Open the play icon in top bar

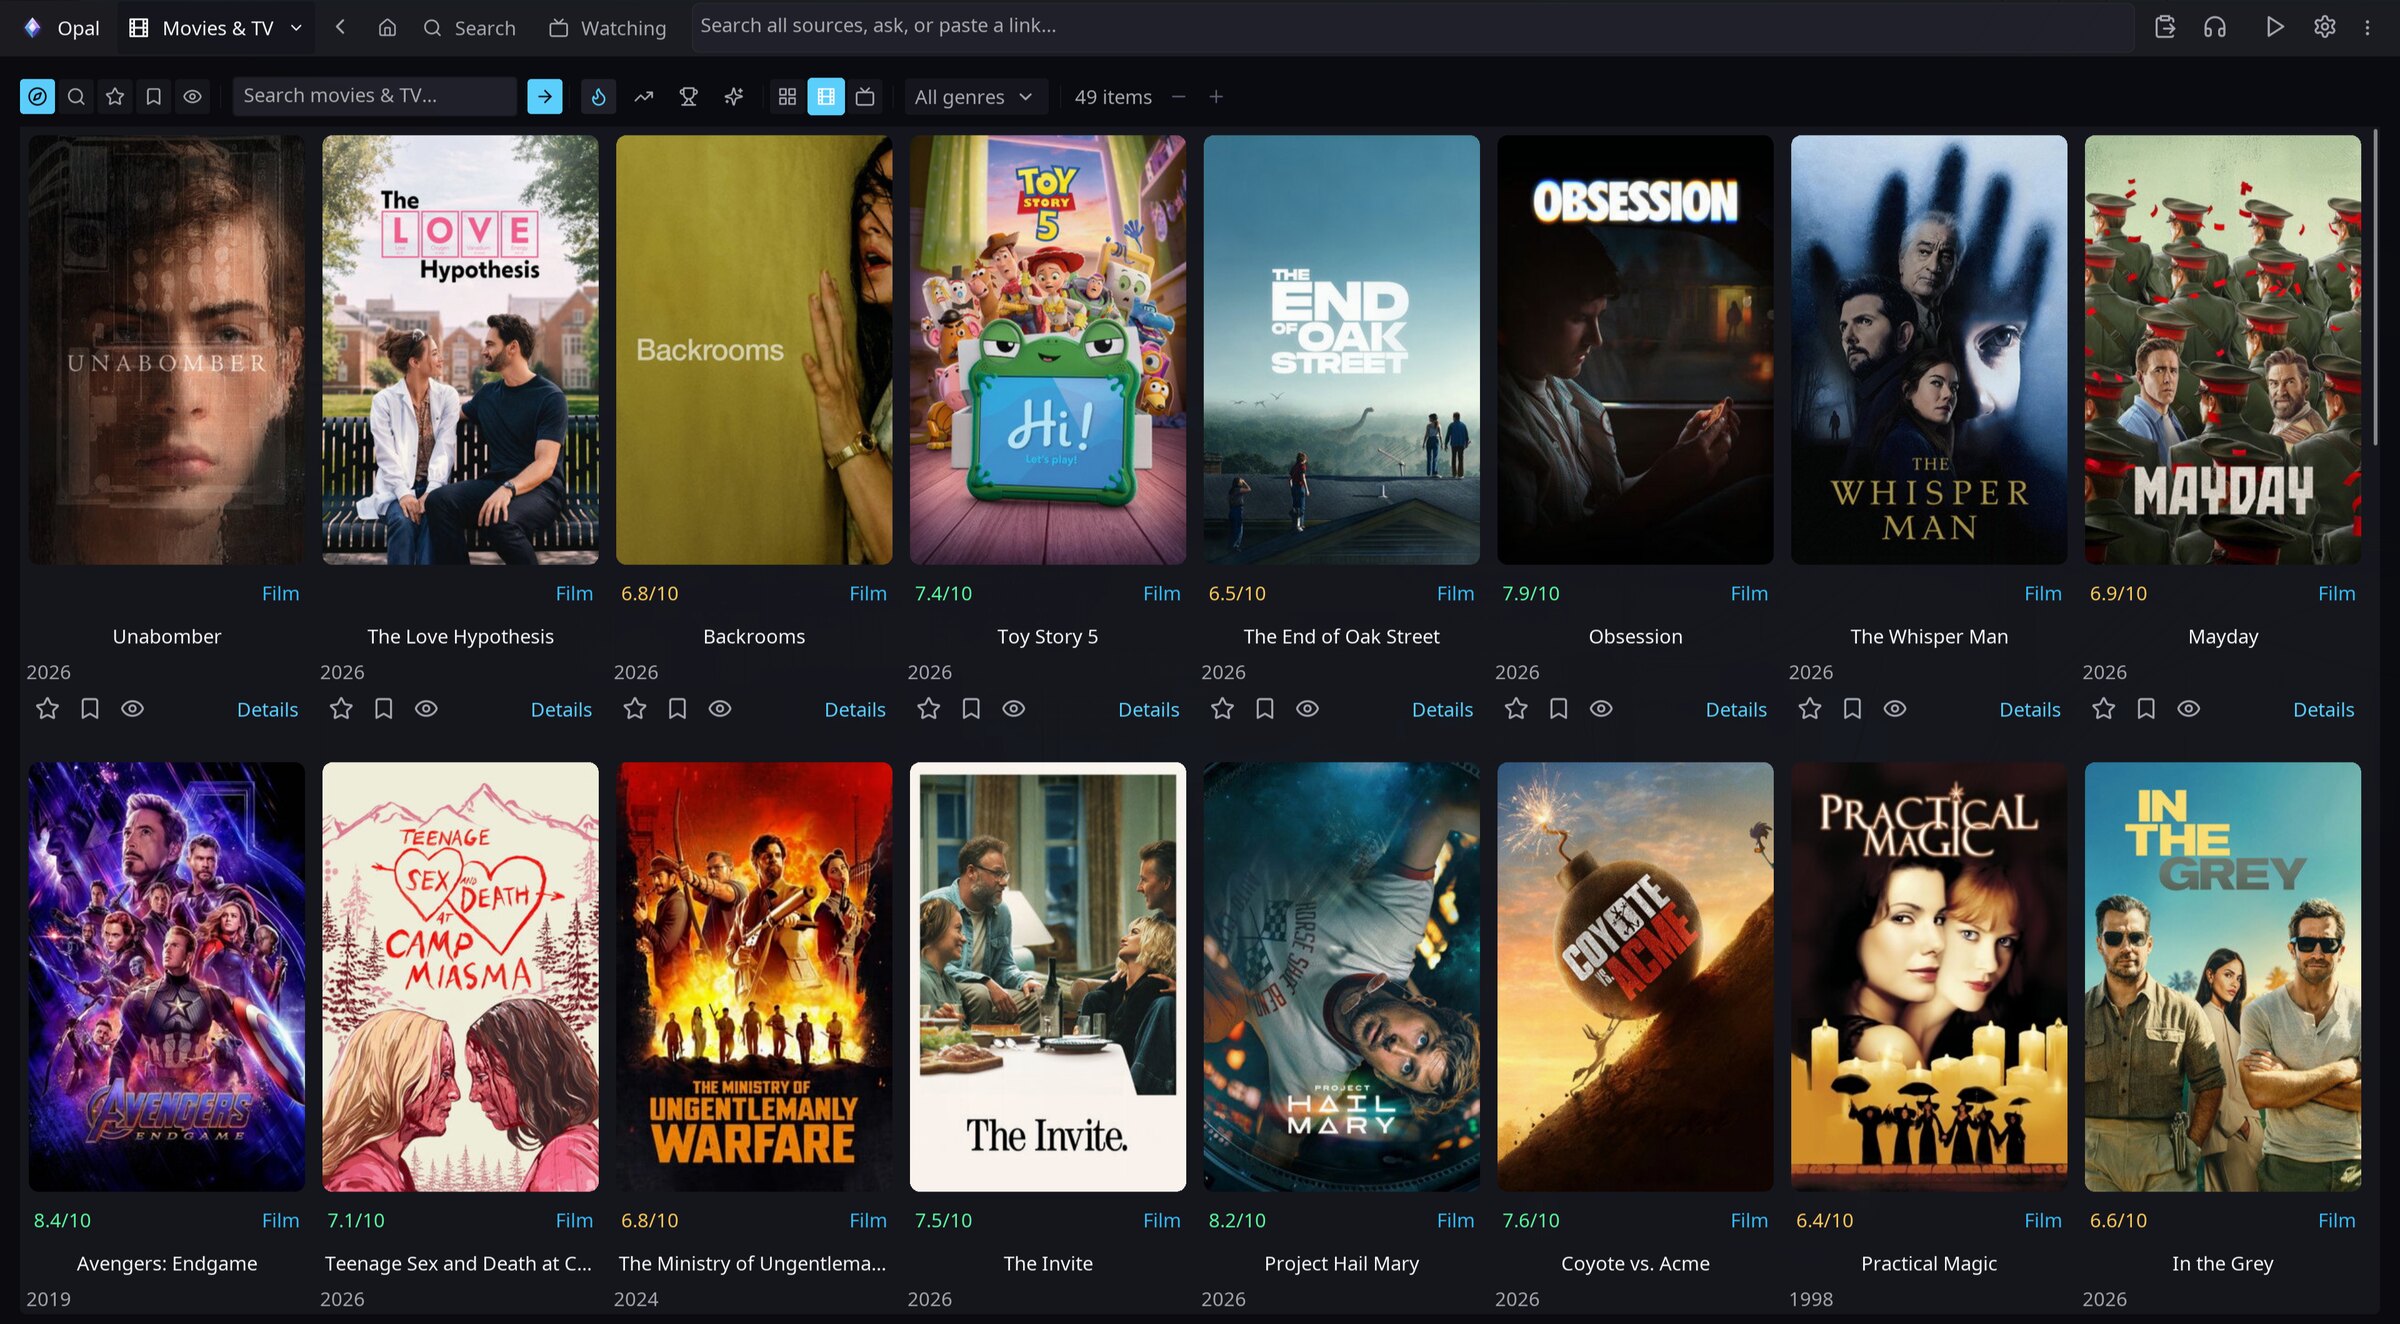click(2274, 27)
